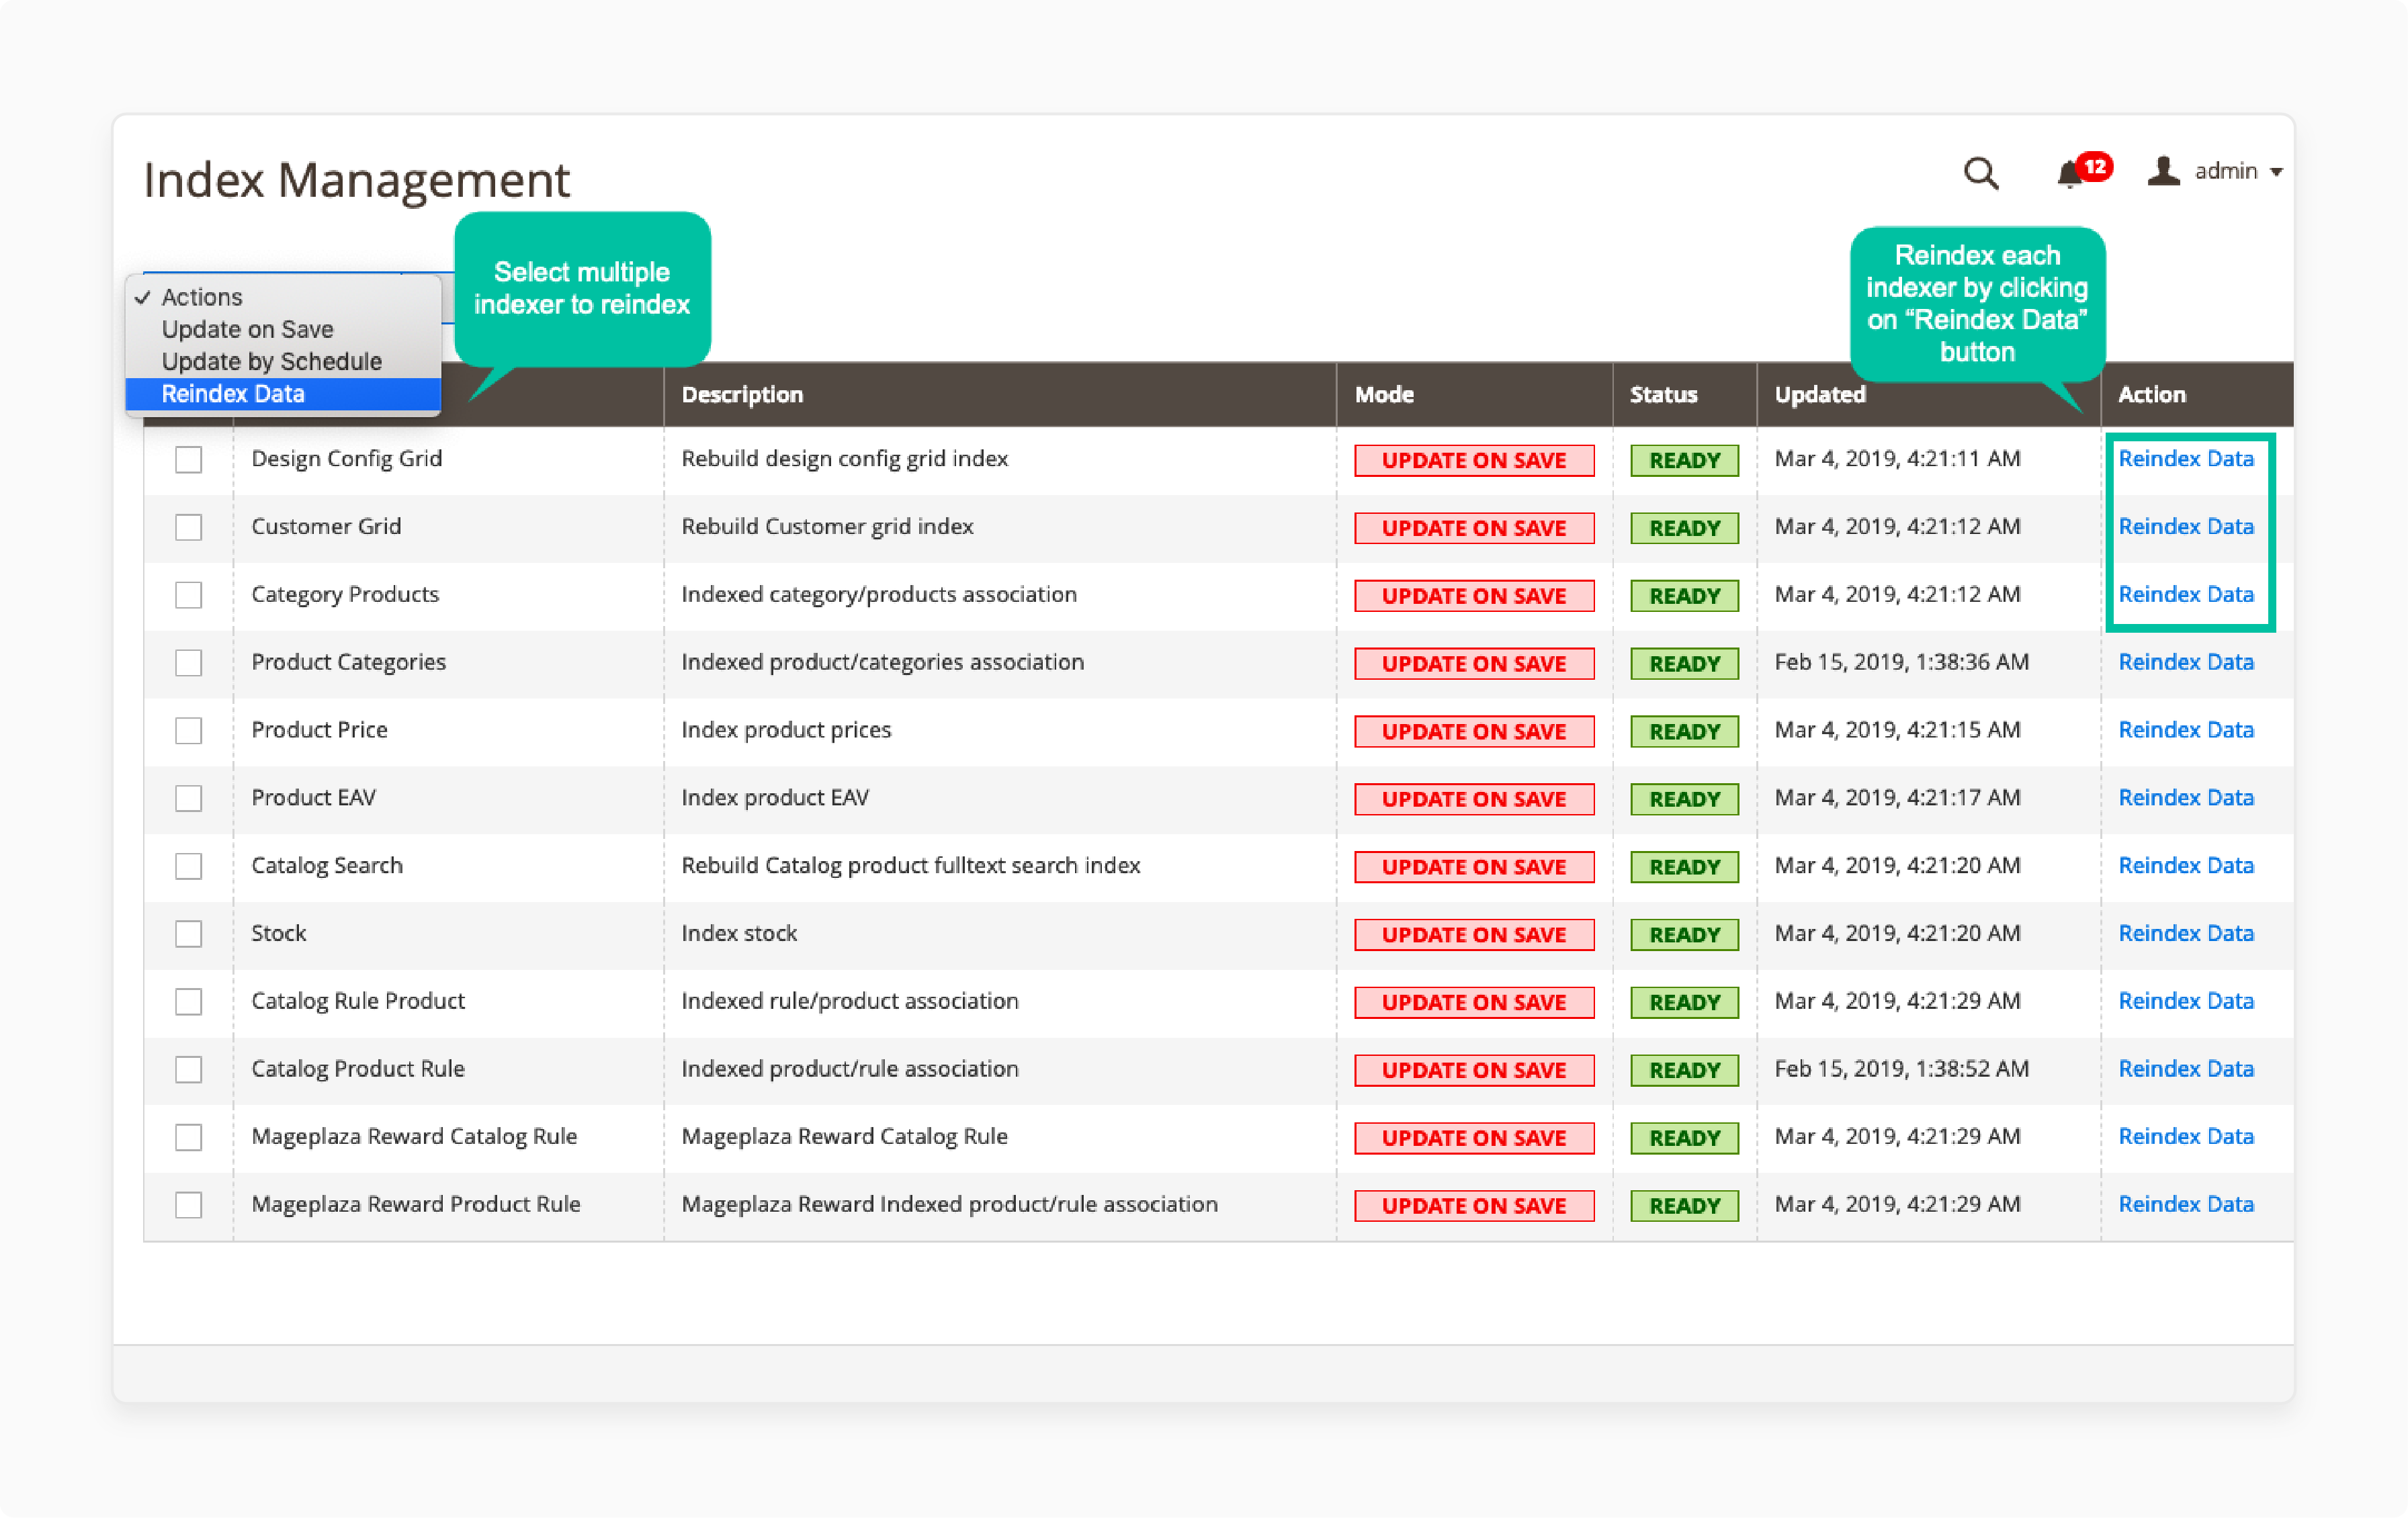Click text "Rebuild design config grid index"
Viewport: 2408px width, 1518px height.
[x=844, y=458]
